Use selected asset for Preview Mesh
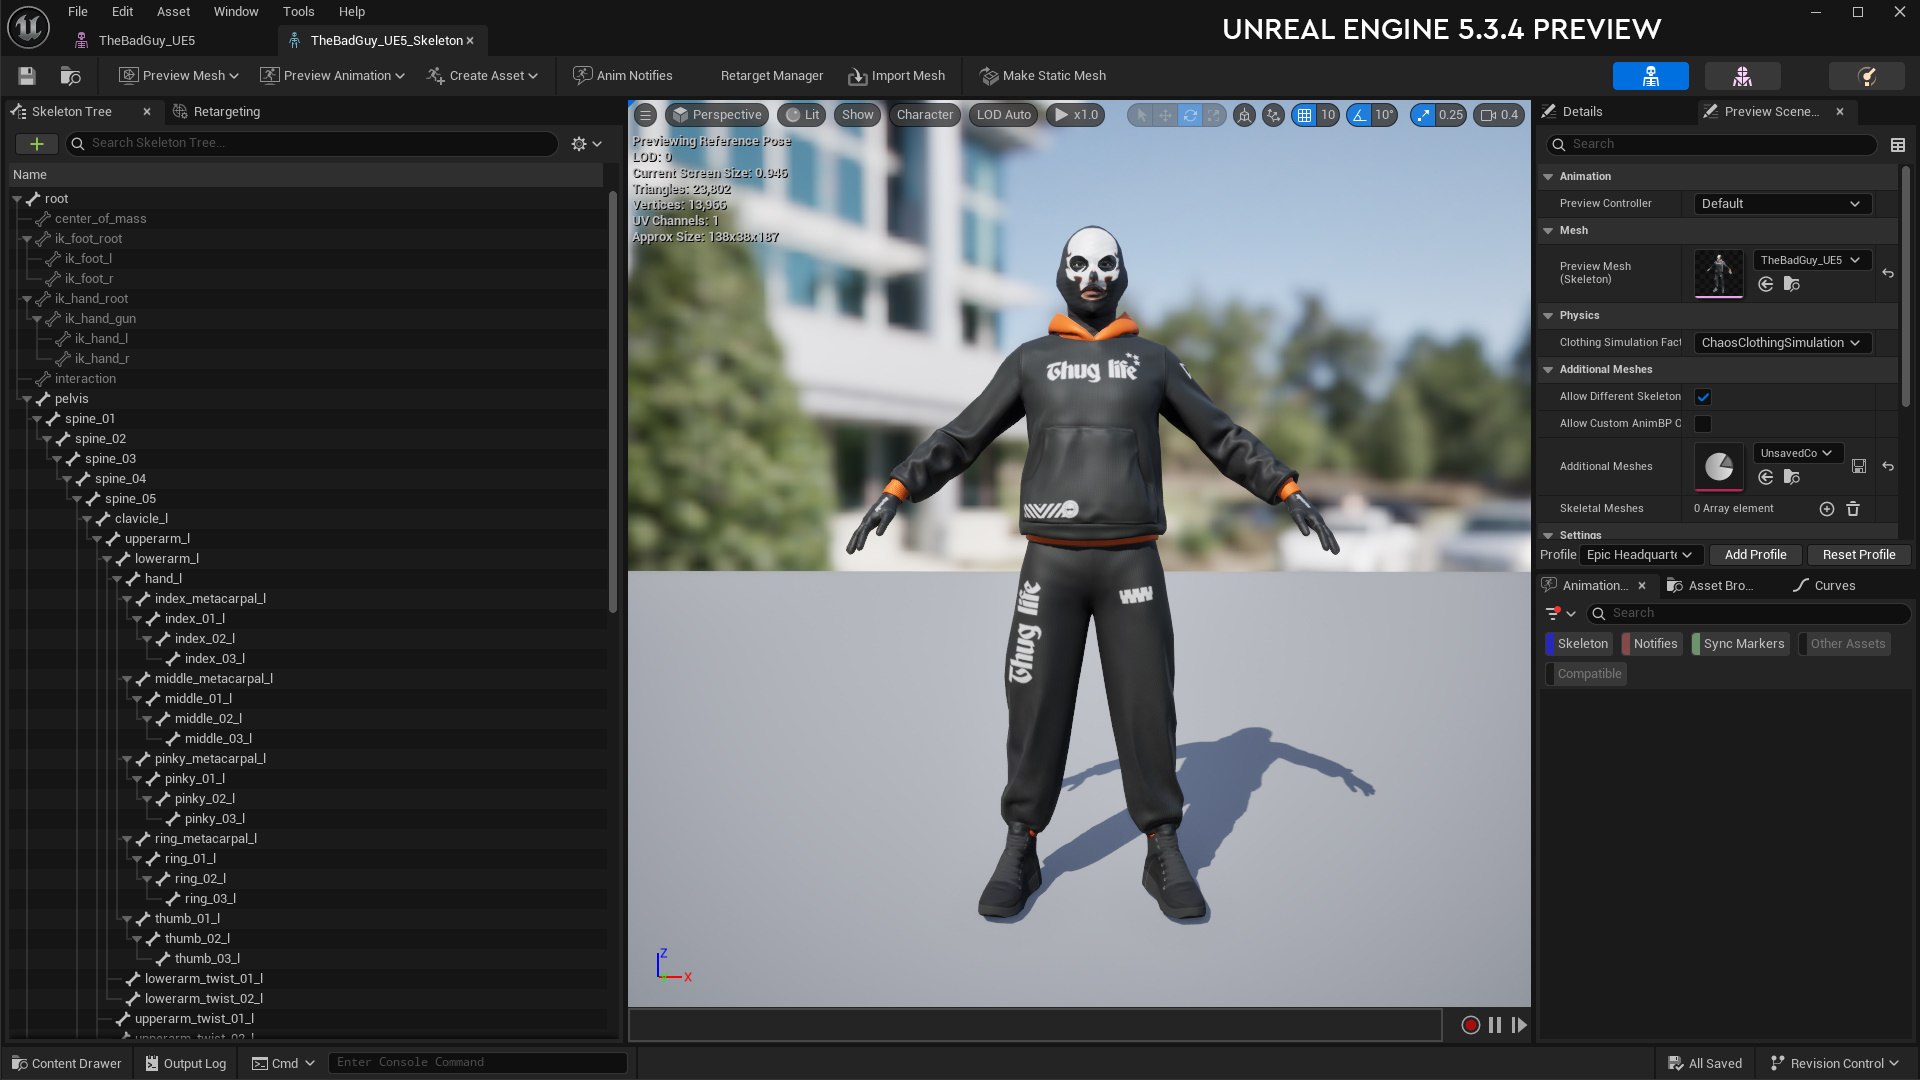Screen dimensions: 1920x1080 point(1766,285)
